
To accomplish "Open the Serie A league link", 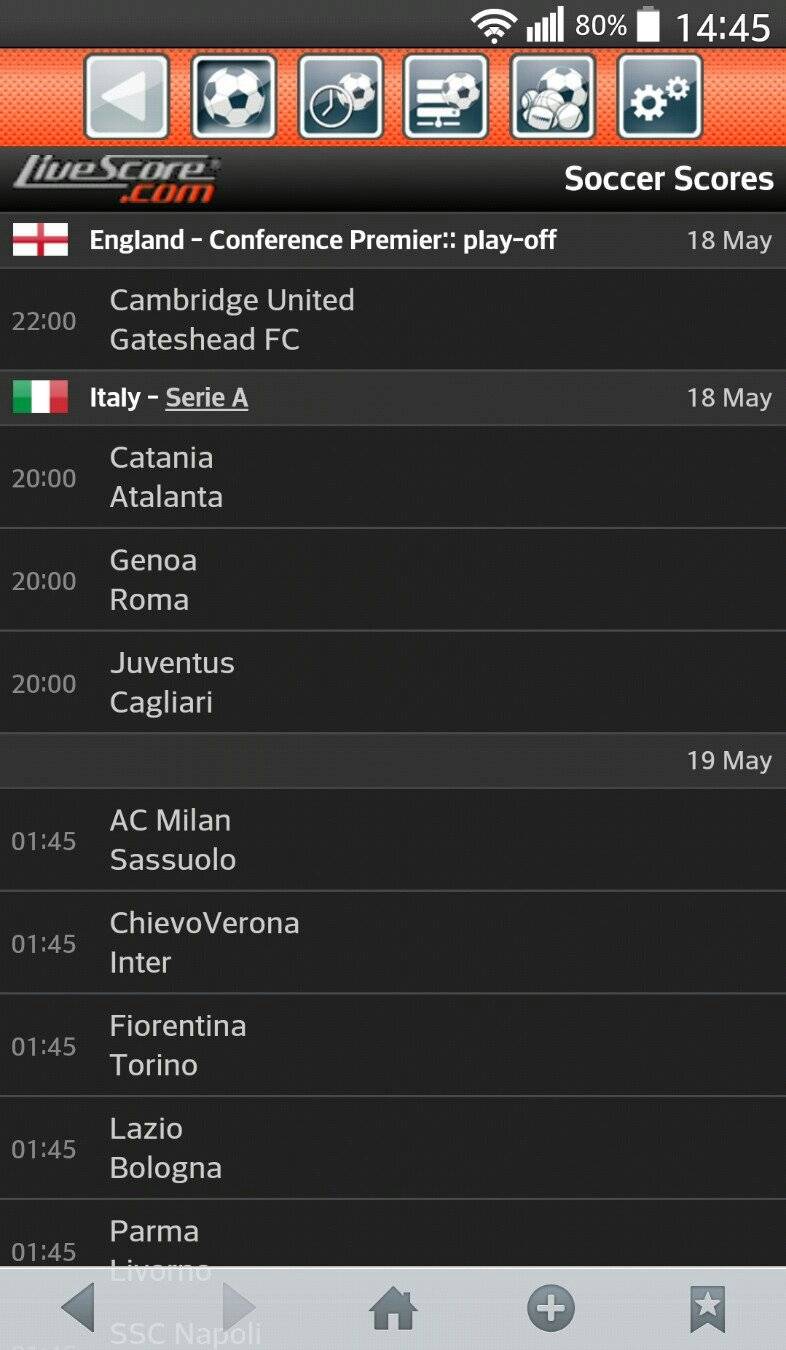I will (x=207, y=398).
